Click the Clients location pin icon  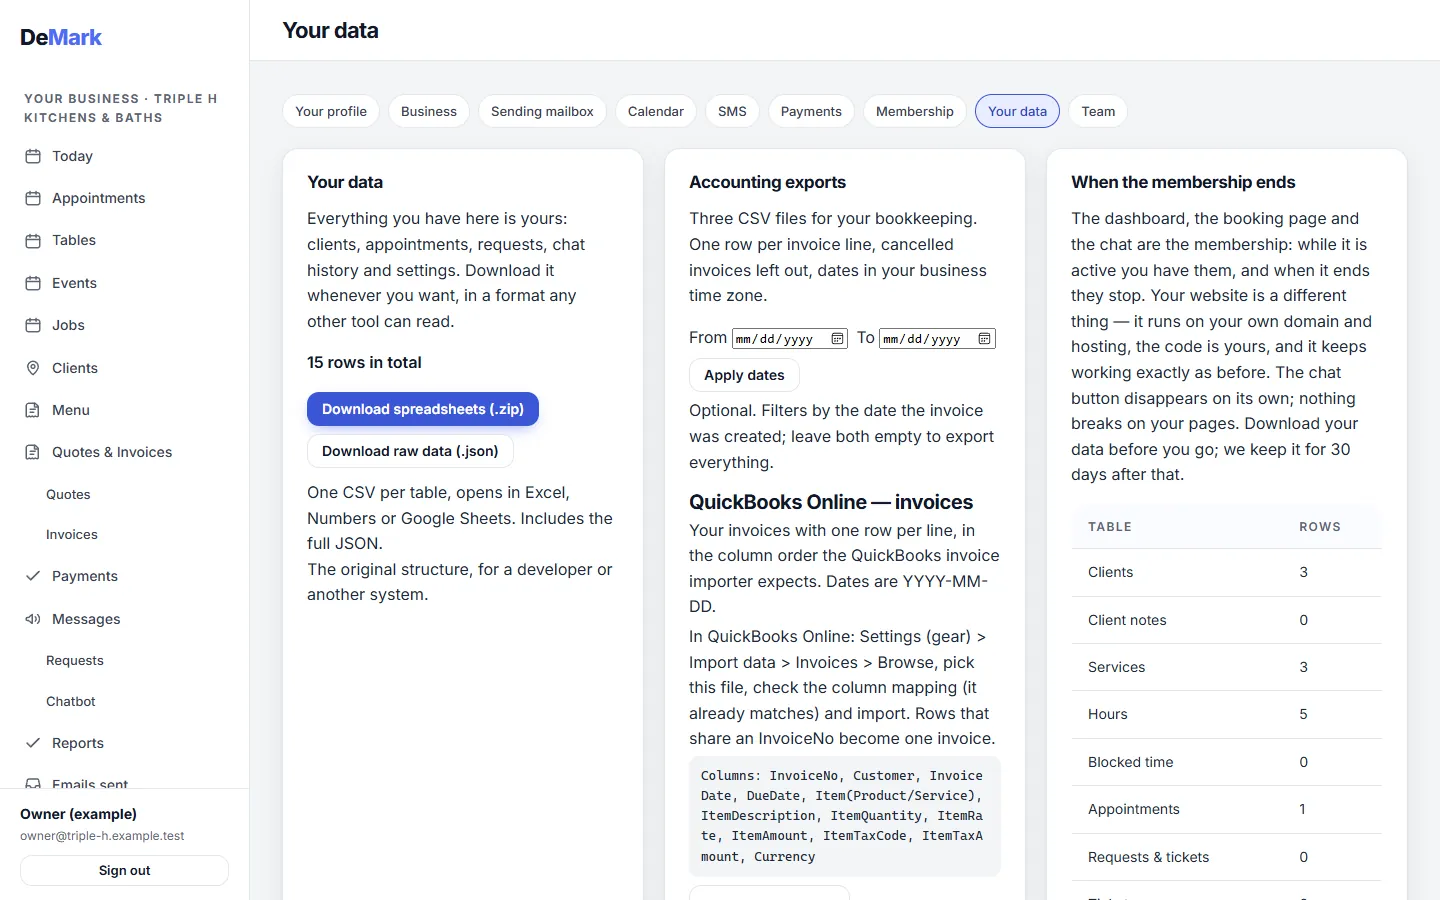pos(33,368)
